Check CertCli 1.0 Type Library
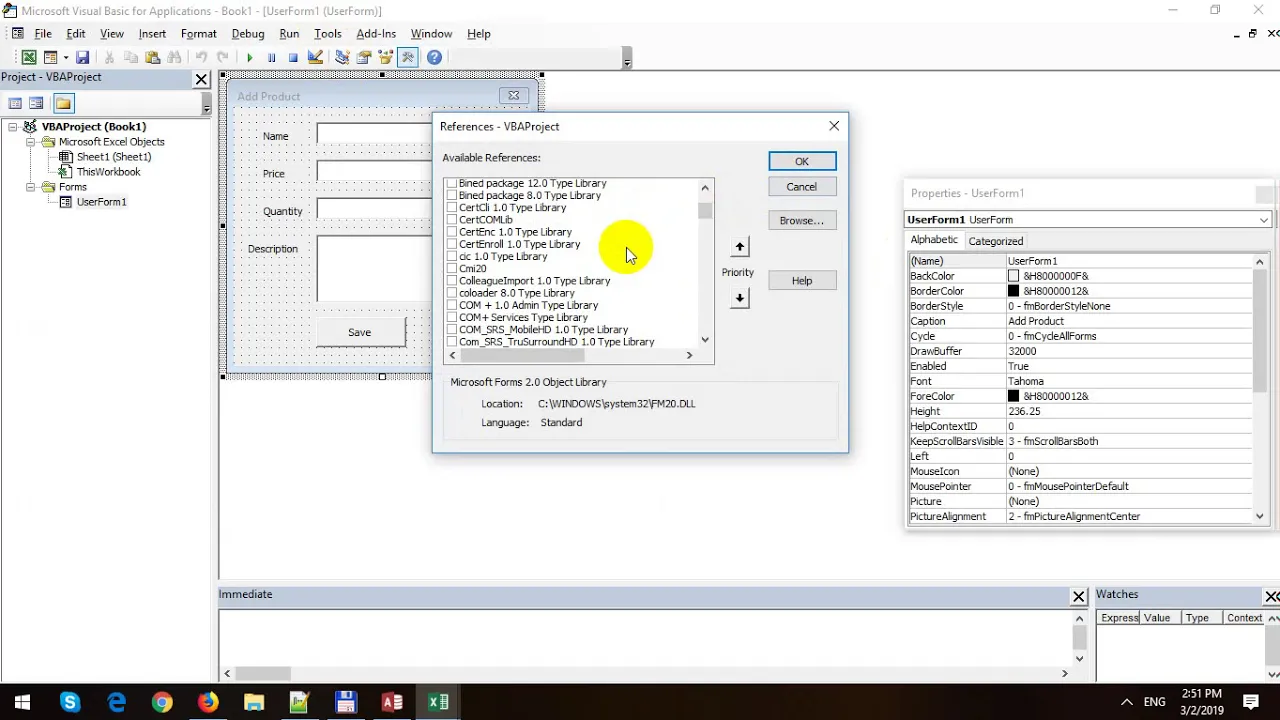Image resolution: width=1280 pixels, height=720 pixels. point(452,207)
